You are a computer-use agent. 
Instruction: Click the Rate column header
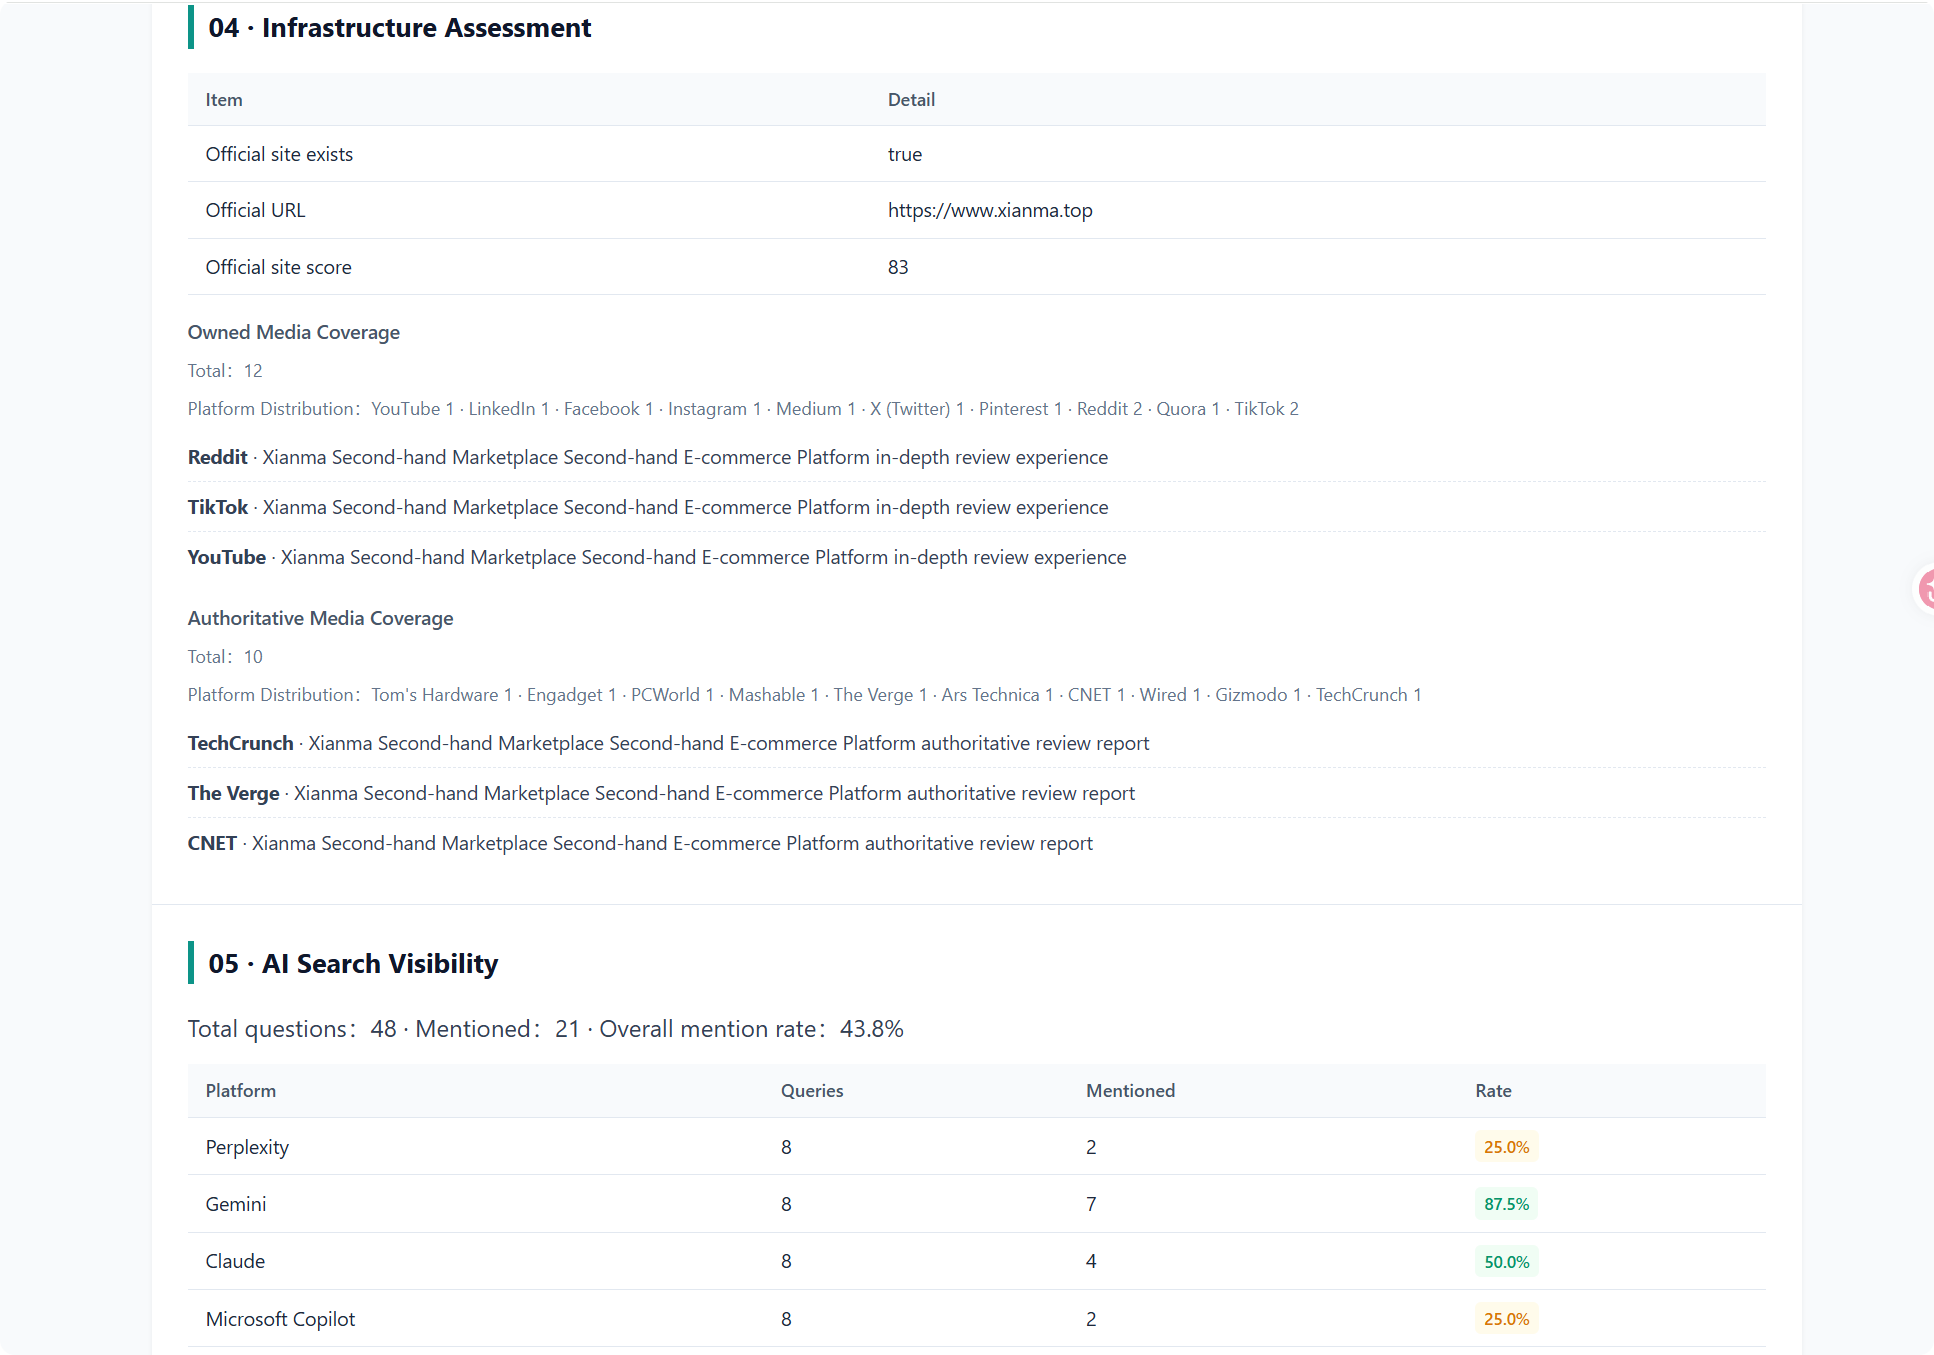[1493, 1091]
